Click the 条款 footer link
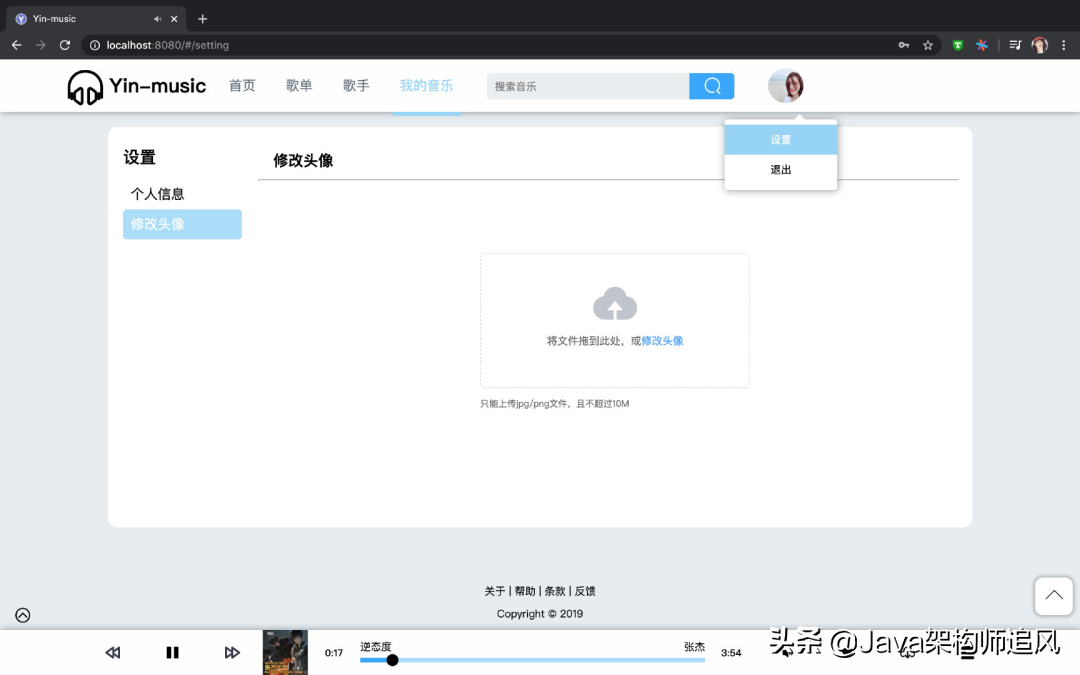The height and width of the screenshot is (675, 1080). (555, 591)
